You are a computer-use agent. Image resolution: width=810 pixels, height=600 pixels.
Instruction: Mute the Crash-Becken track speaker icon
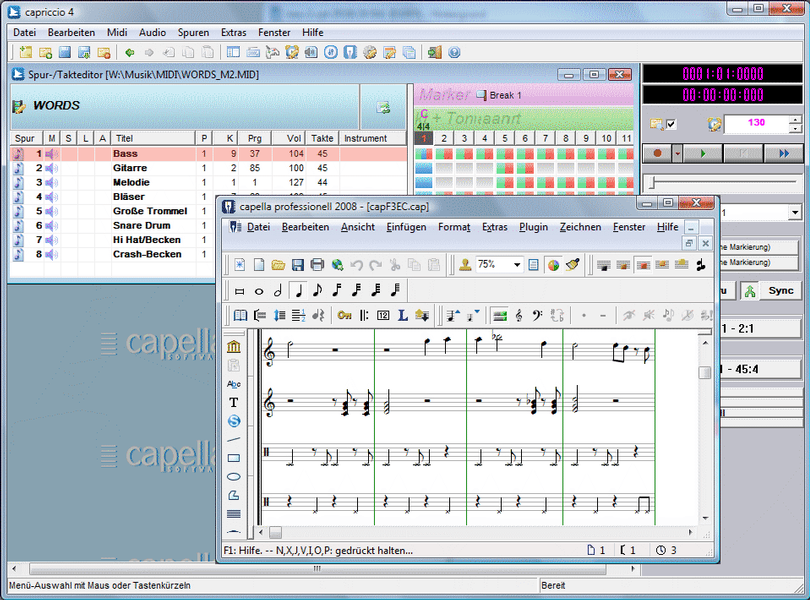coord(52,254)
